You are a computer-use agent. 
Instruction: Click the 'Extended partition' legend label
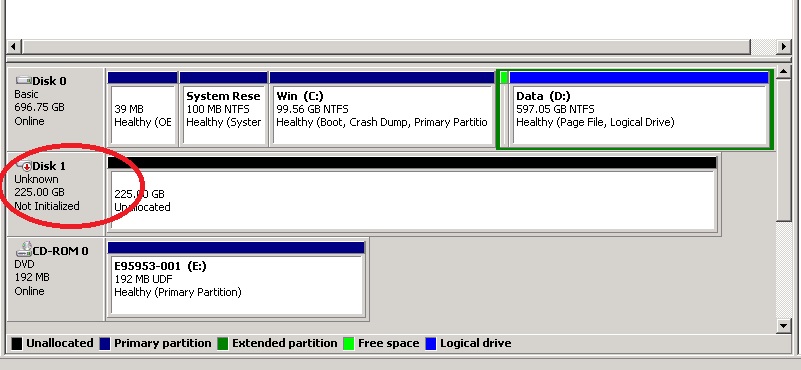pyautogui.click(x=285, y=343)
